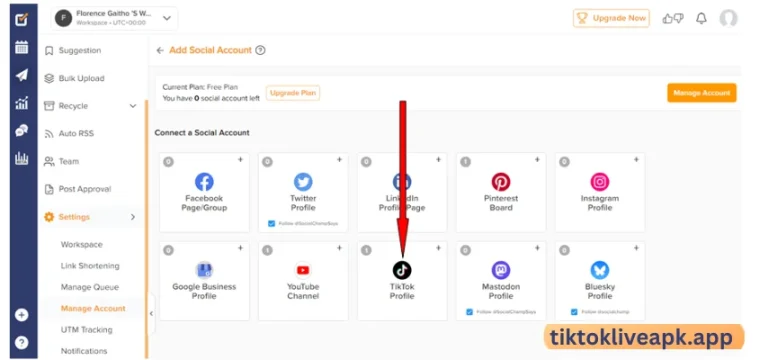The width and height of the screenshot is (768, 360).
Task: Select Manage Account submenu item
Action: [93, 309]
